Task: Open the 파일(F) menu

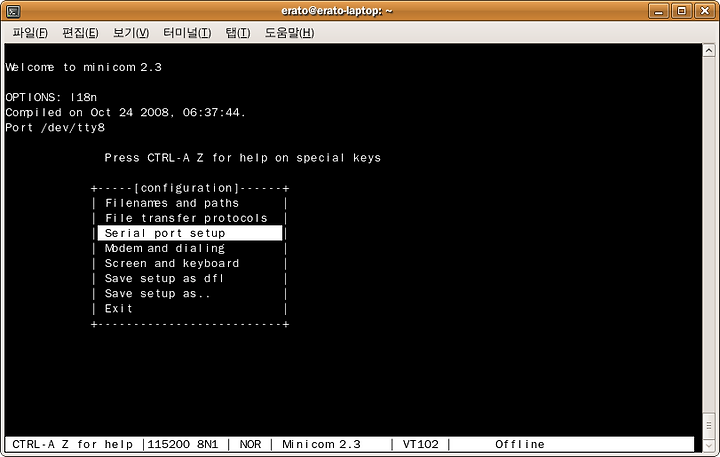Action: [30, 33]
